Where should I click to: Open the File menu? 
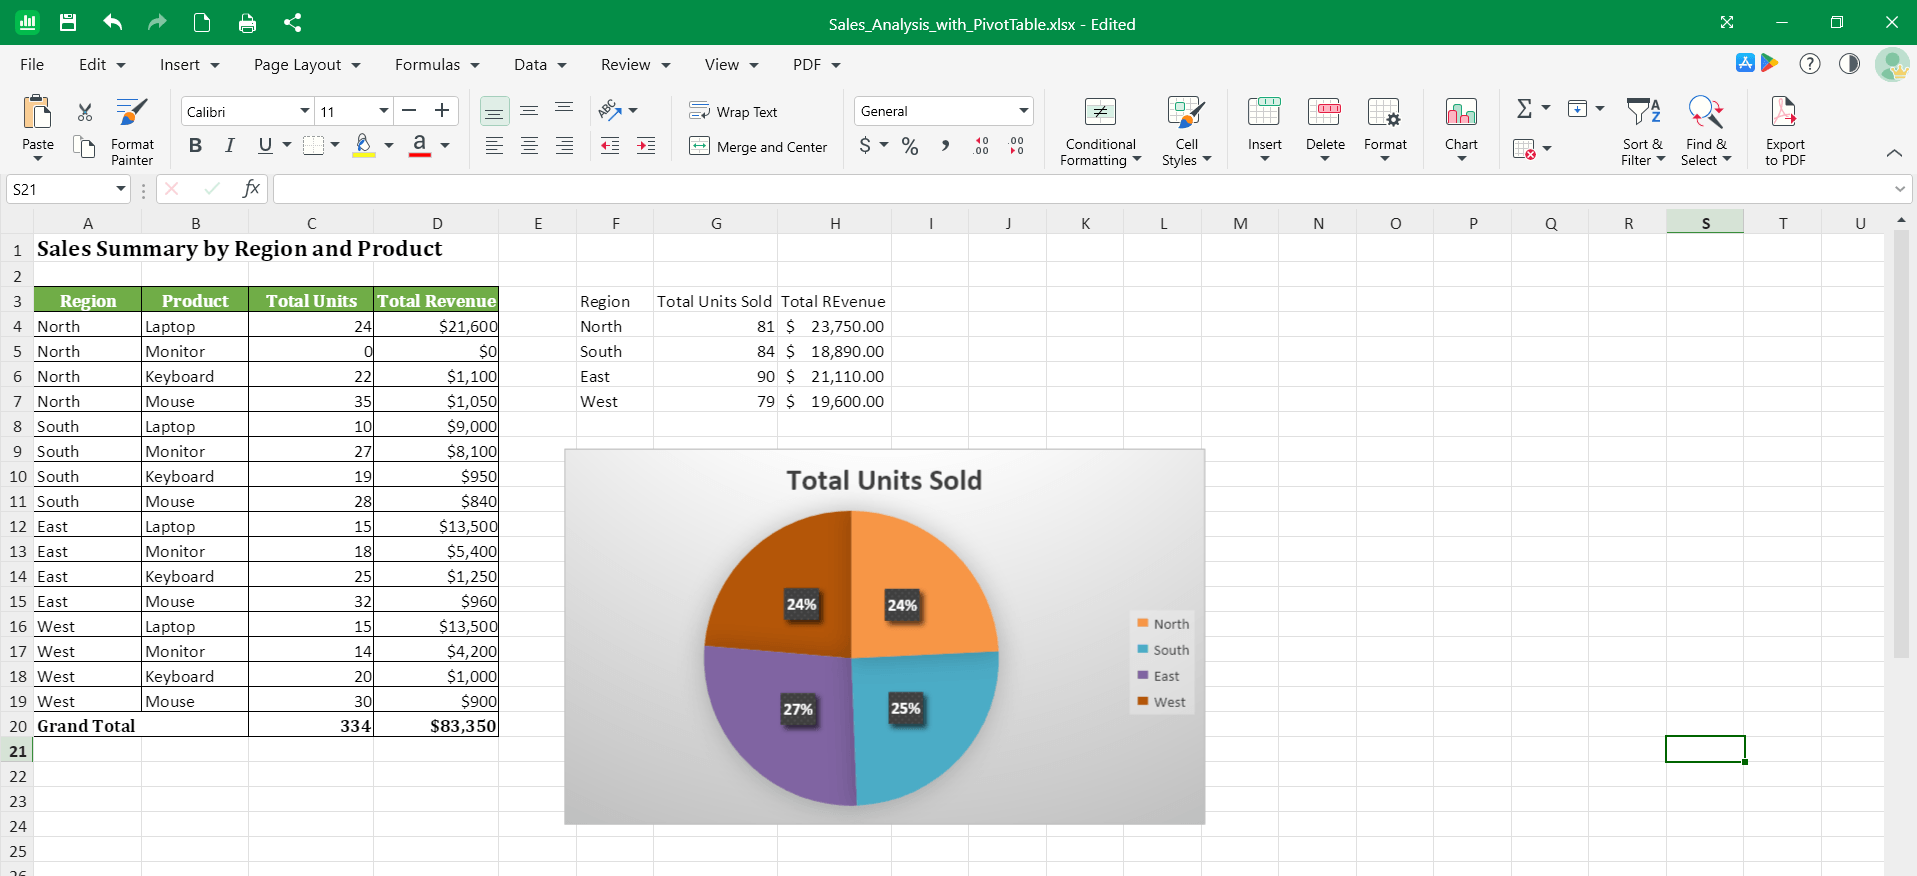32,65
